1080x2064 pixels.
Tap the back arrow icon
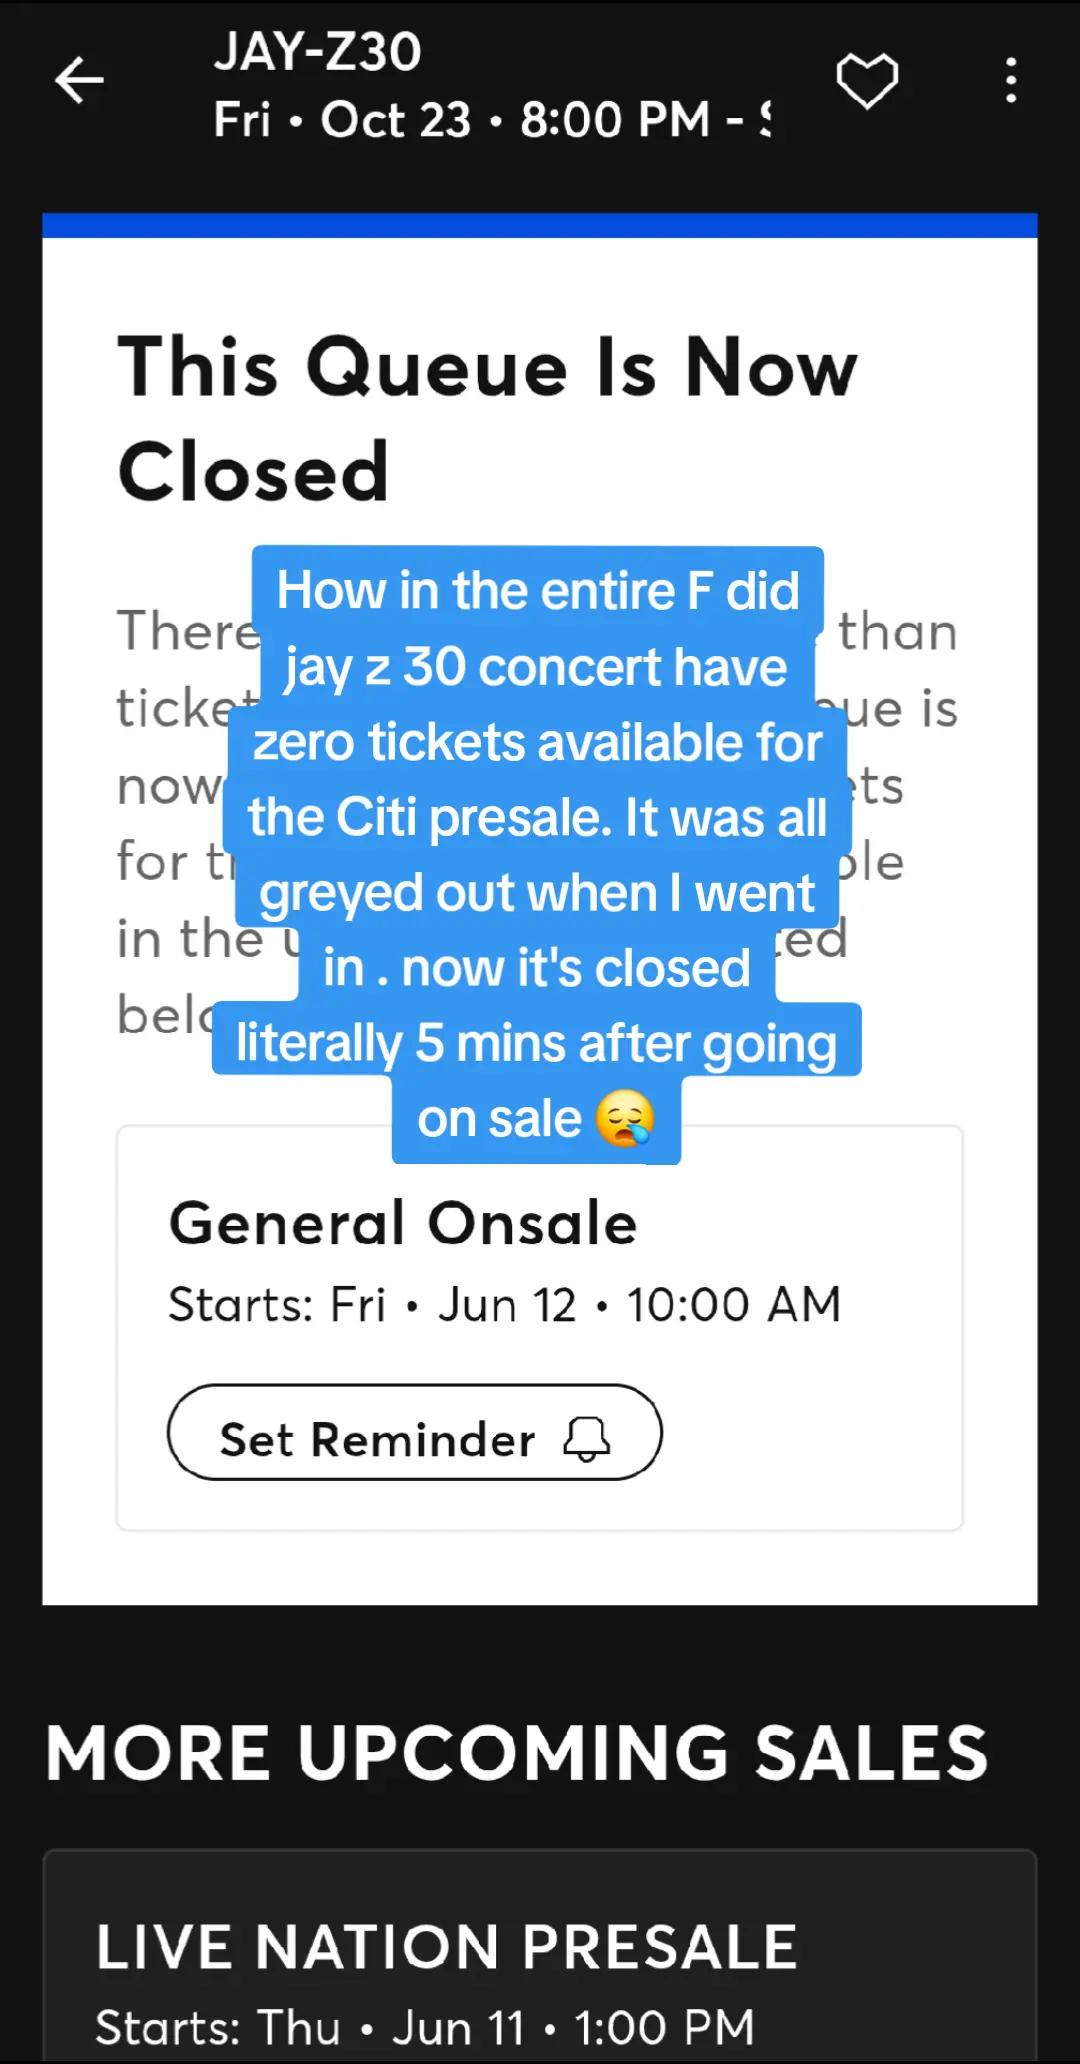[80, 81]
